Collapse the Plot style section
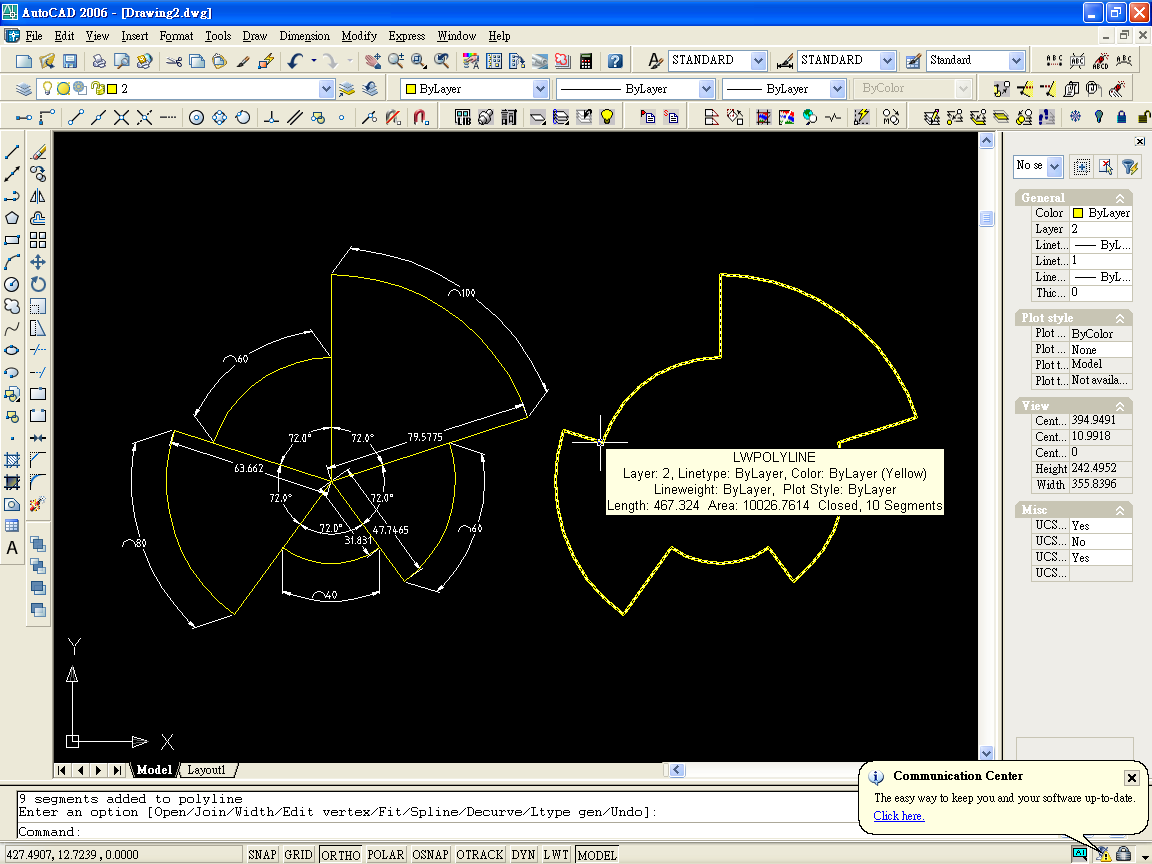The width and height of the screenshot is (1152, 864). pyautogui.click(x=1120, y=318)
